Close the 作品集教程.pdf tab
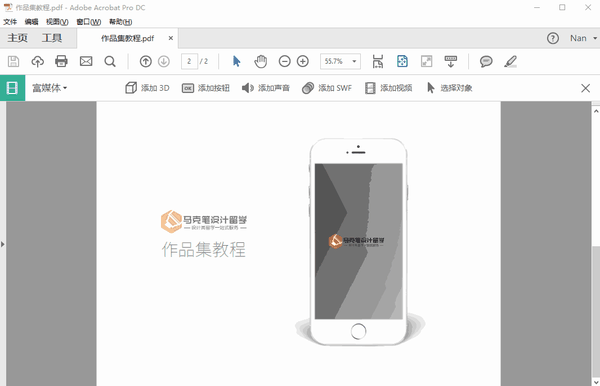 pyautogui.click(x=171, y=38)
